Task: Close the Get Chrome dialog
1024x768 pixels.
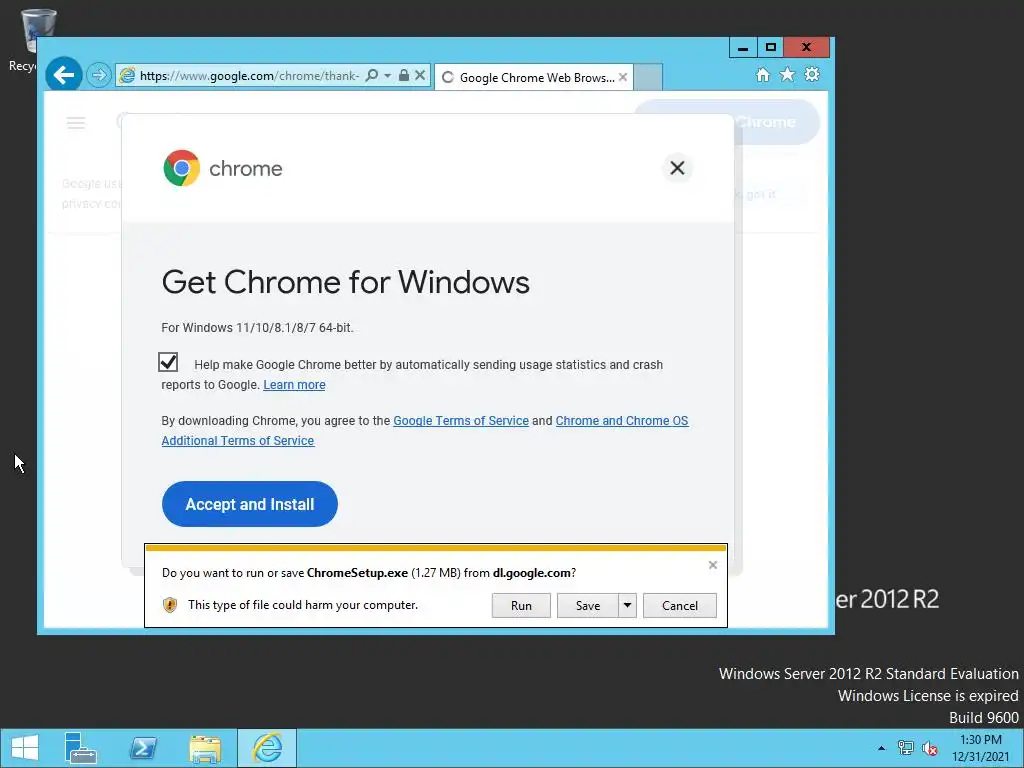Action: pyautogui.click(x=677, y=168)
